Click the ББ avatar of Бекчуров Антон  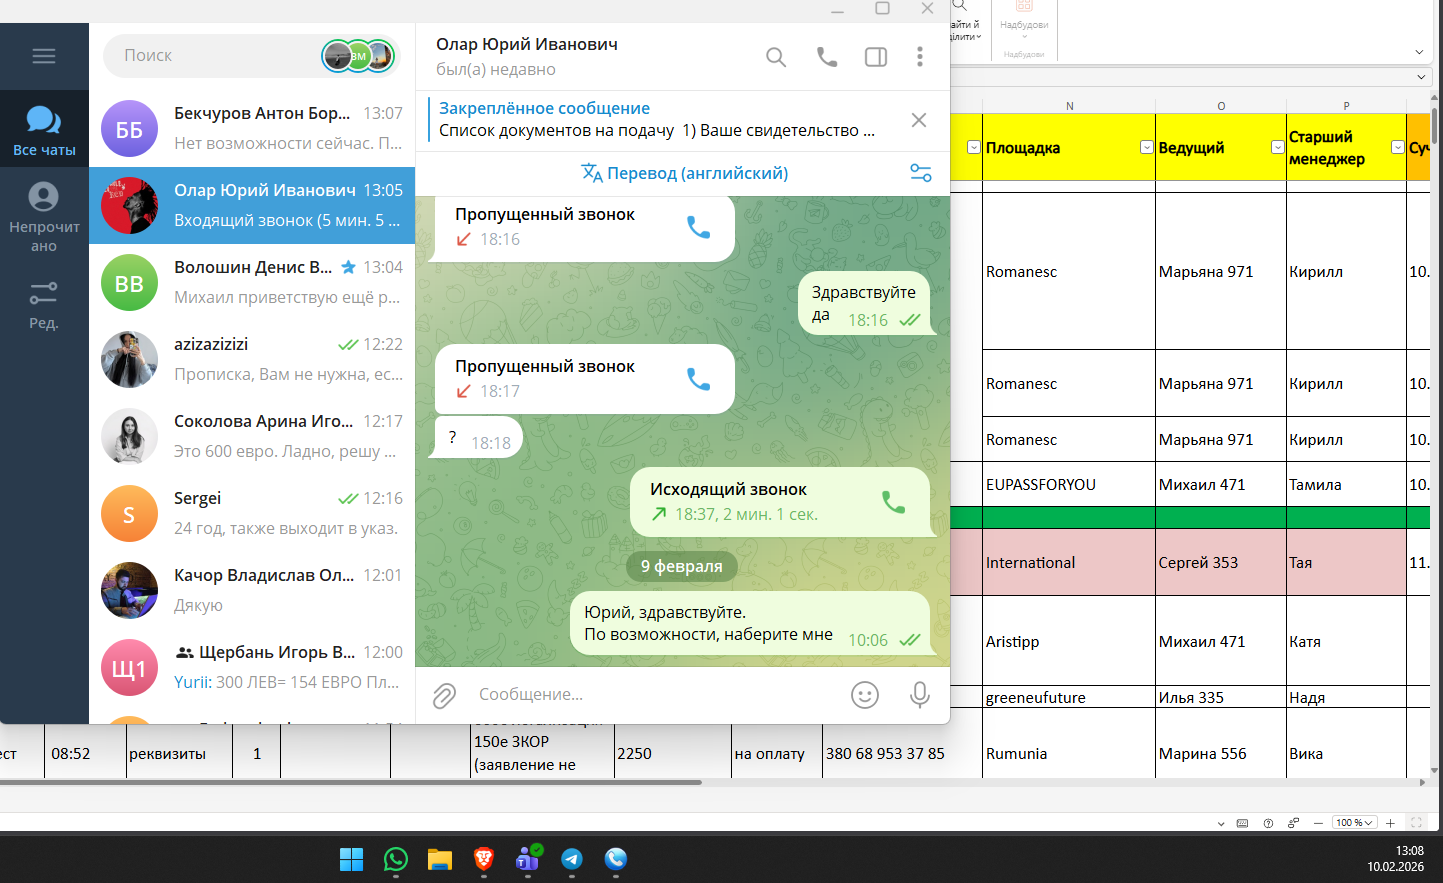point(129,129)
